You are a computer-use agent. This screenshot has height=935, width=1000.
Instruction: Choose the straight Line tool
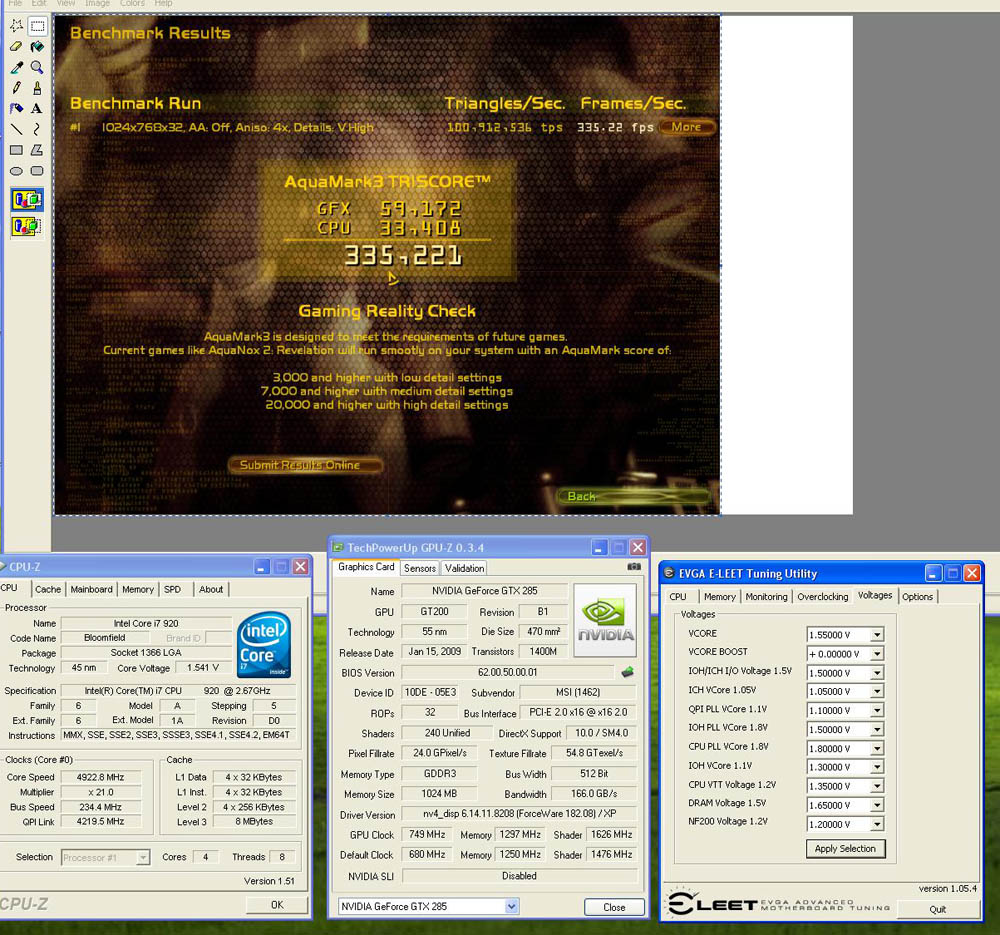click(17, 129)
